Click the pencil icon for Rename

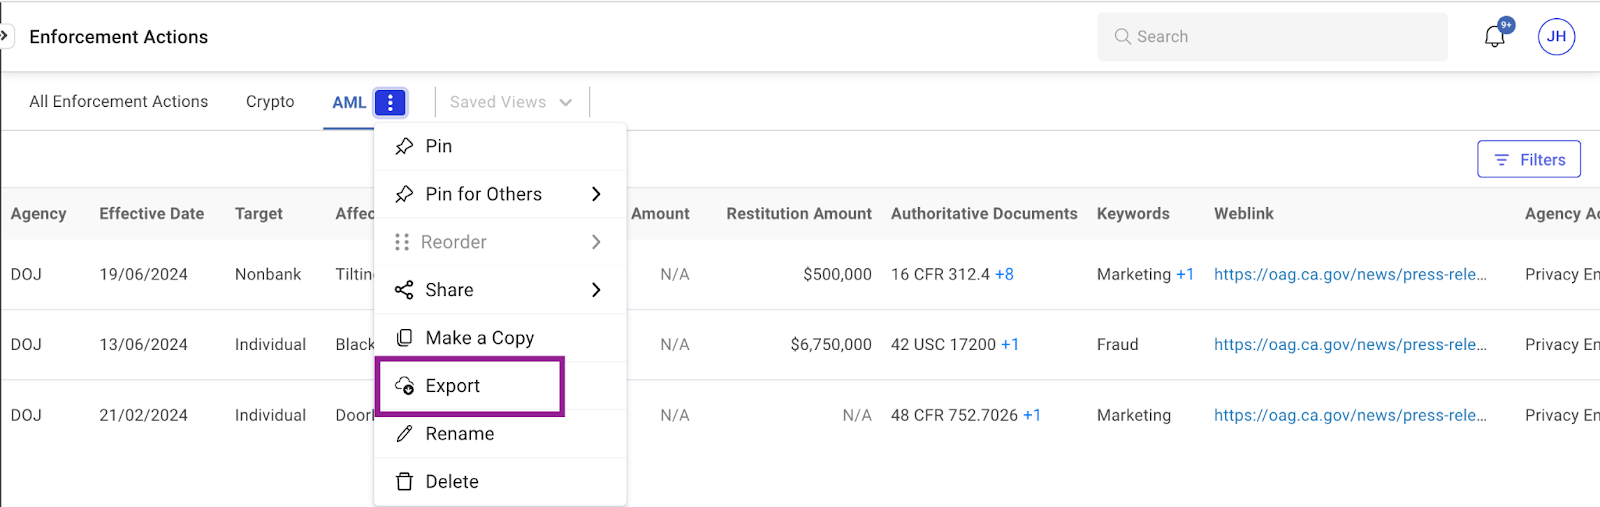[404, 434]
